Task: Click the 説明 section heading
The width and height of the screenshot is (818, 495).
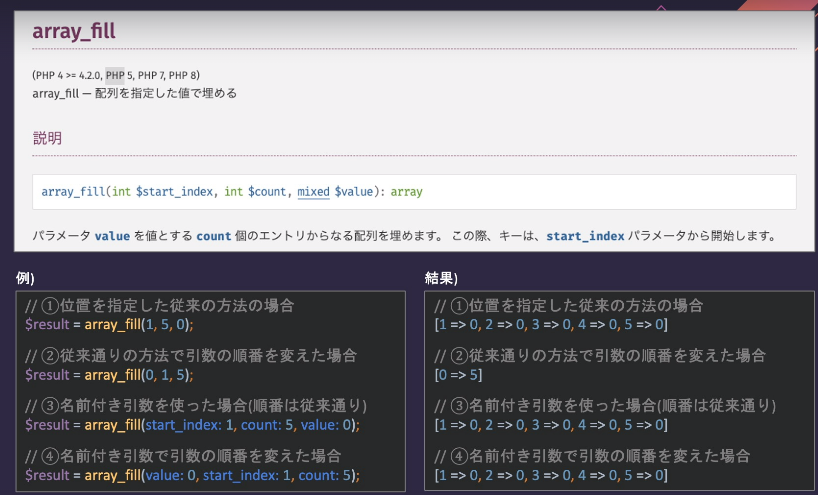Action: pos(47,138)
